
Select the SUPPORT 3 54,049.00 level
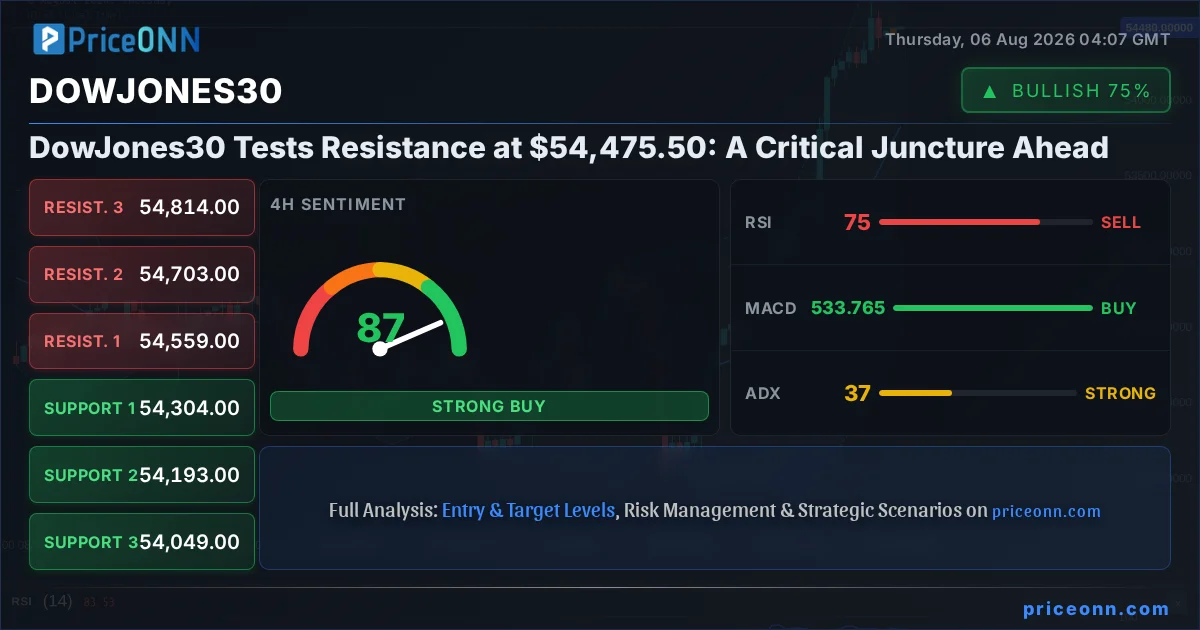[142, 542]
